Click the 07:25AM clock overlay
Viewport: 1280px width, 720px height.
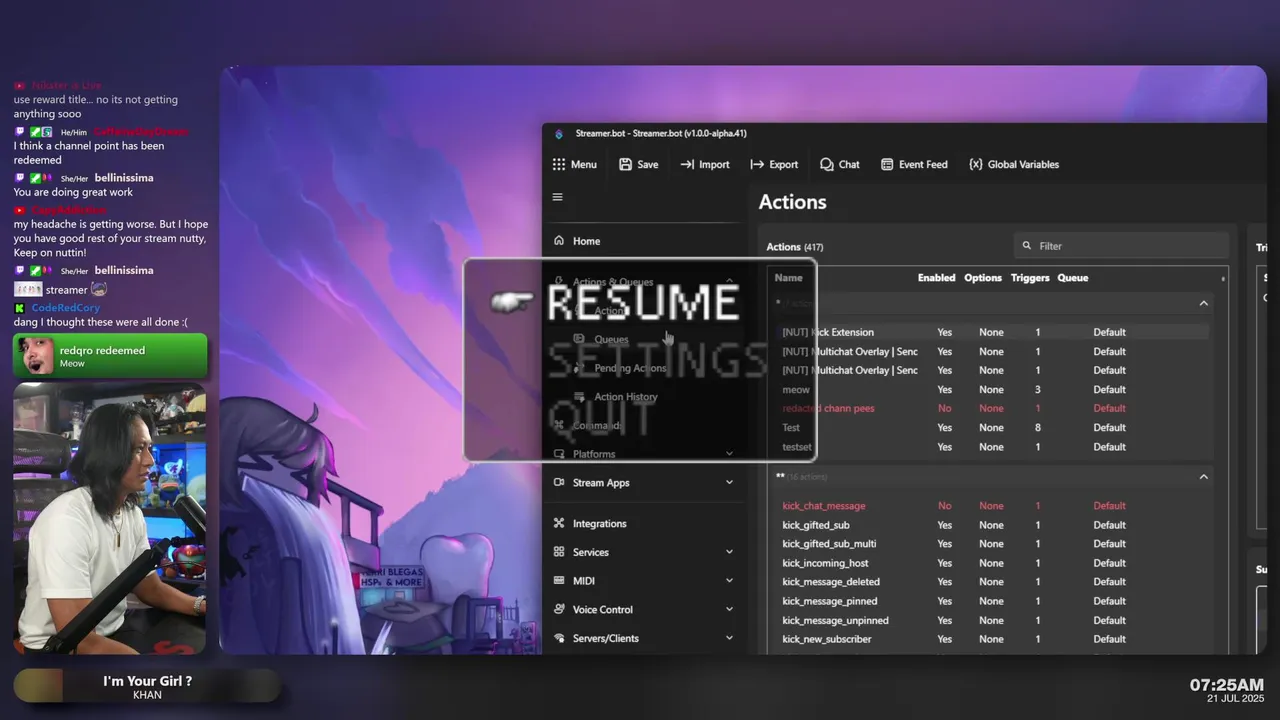tap(1227, 685)
